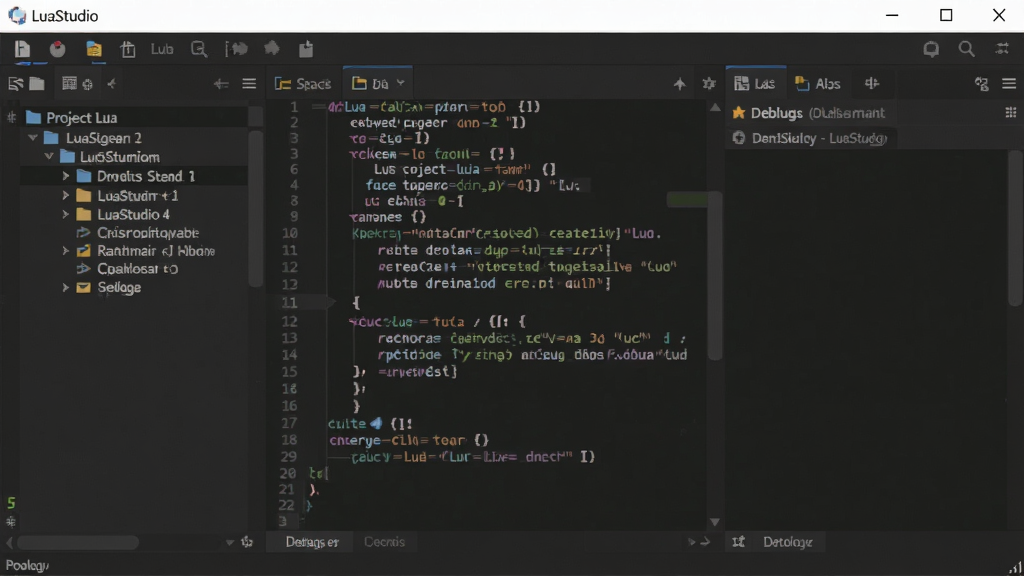The height and width of the screenshot is (576, 1024).
Task: Click the back arrow in project panel
Action: click(x=221, y=84)
